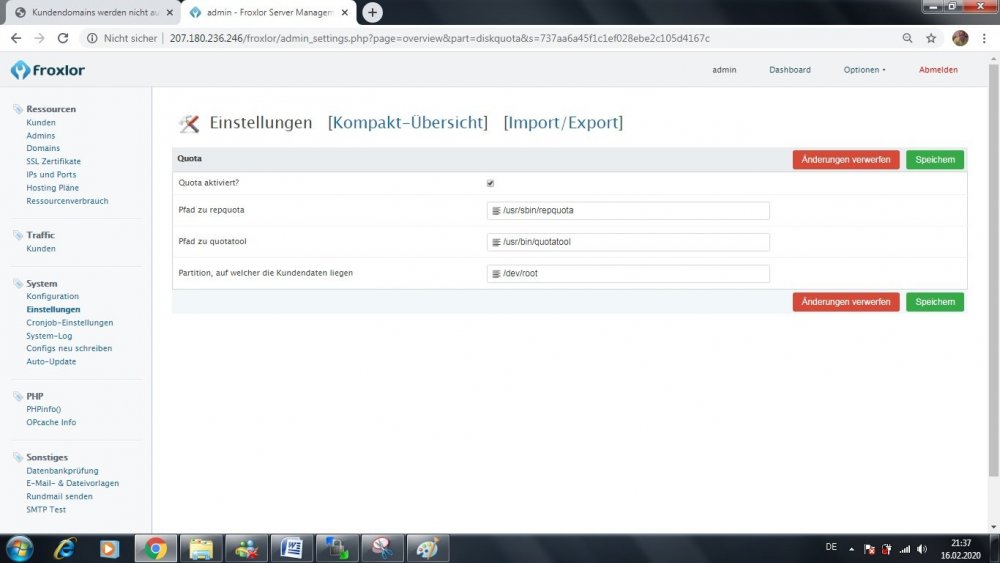The height and width of the screenshot is (563, 1000).
Task: Bookmark page using star icon
Action: coord(931,38)
